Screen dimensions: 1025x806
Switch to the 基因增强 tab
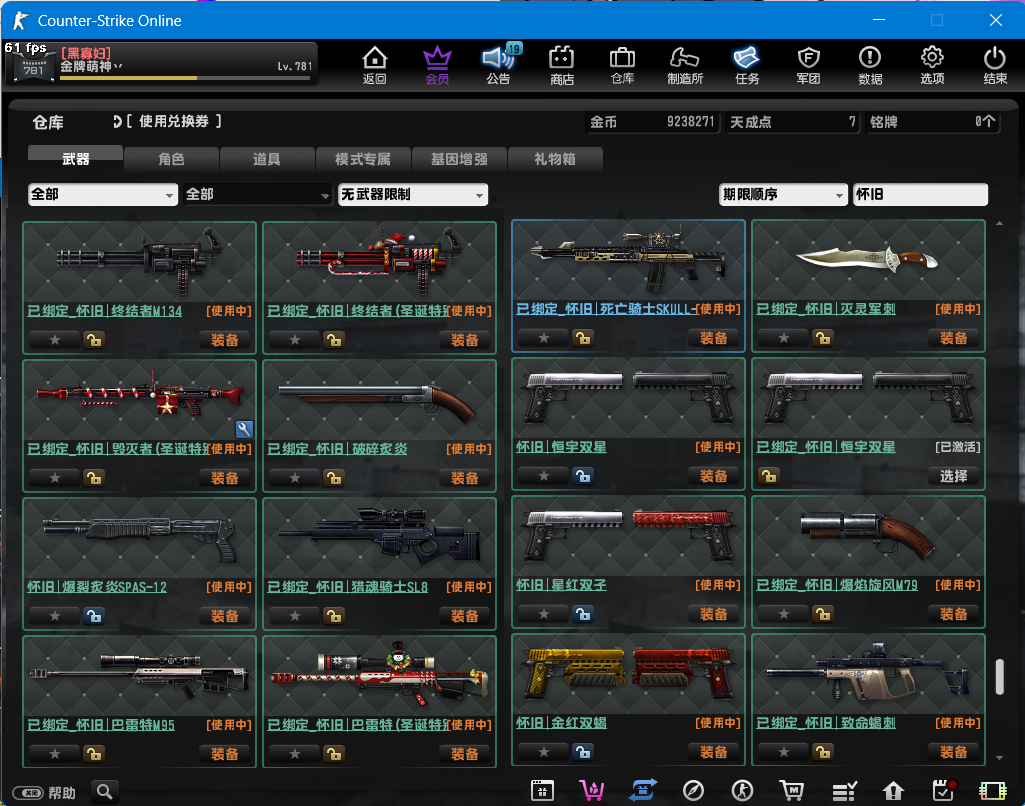[459, 159]
